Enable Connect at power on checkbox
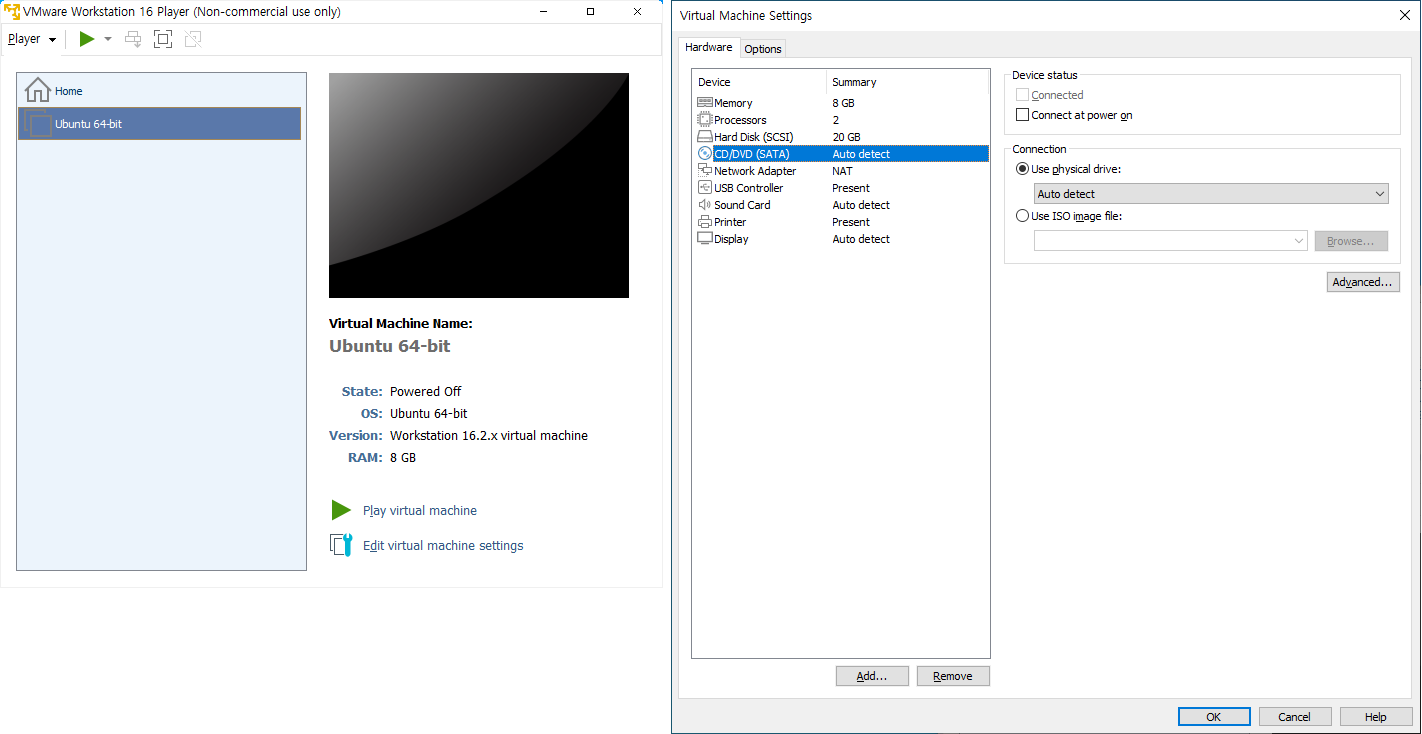 [x=1022, y=115]
